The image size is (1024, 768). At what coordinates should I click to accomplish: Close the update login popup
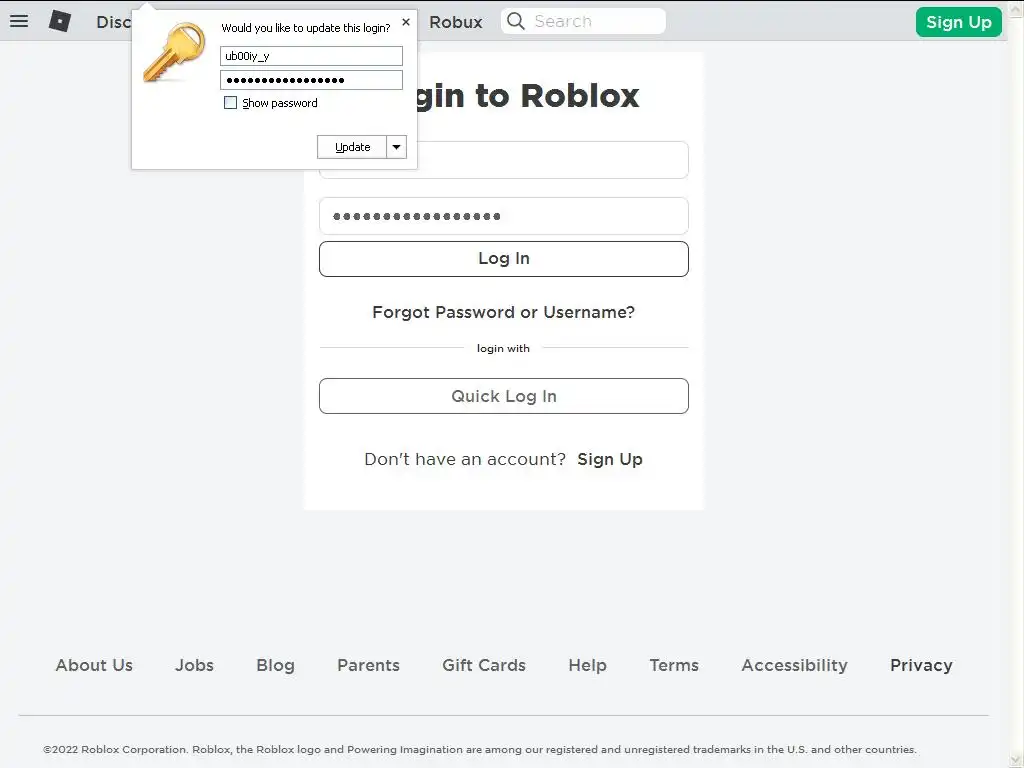pos(406,22)
